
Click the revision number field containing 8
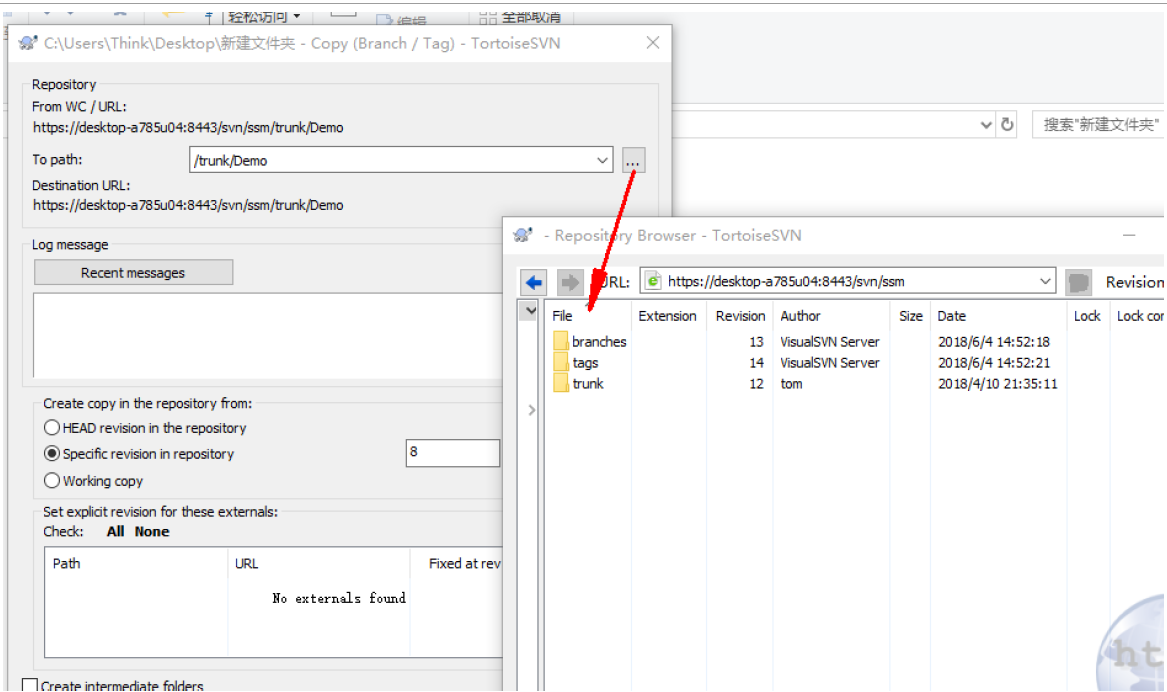point(453,452)
